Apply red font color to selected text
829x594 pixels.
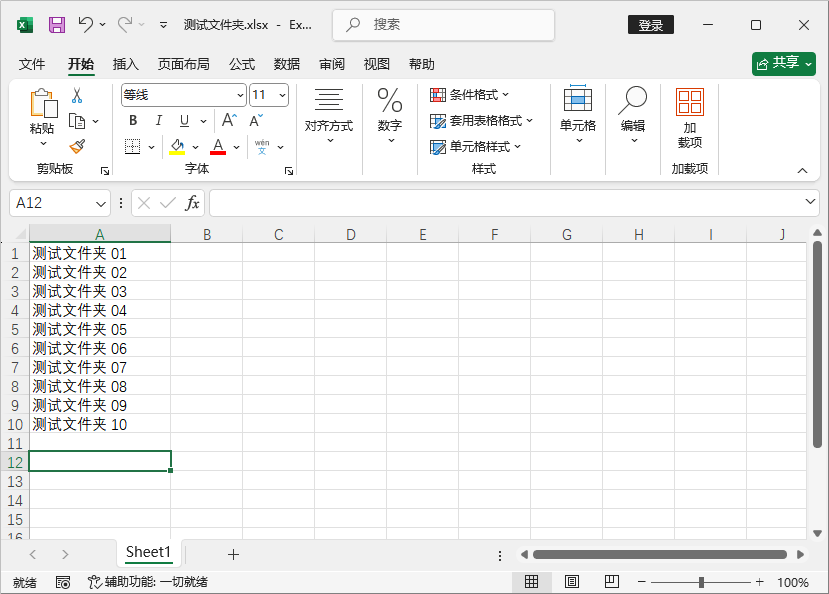[x=216, y=147]
